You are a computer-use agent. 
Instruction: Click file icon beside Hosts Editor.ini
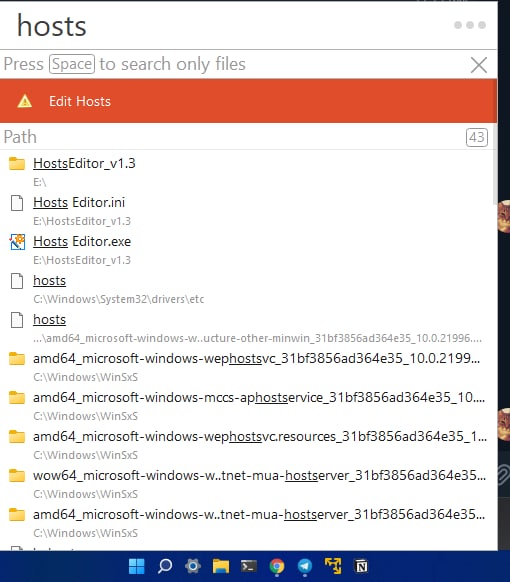click(x=17, y=203)
